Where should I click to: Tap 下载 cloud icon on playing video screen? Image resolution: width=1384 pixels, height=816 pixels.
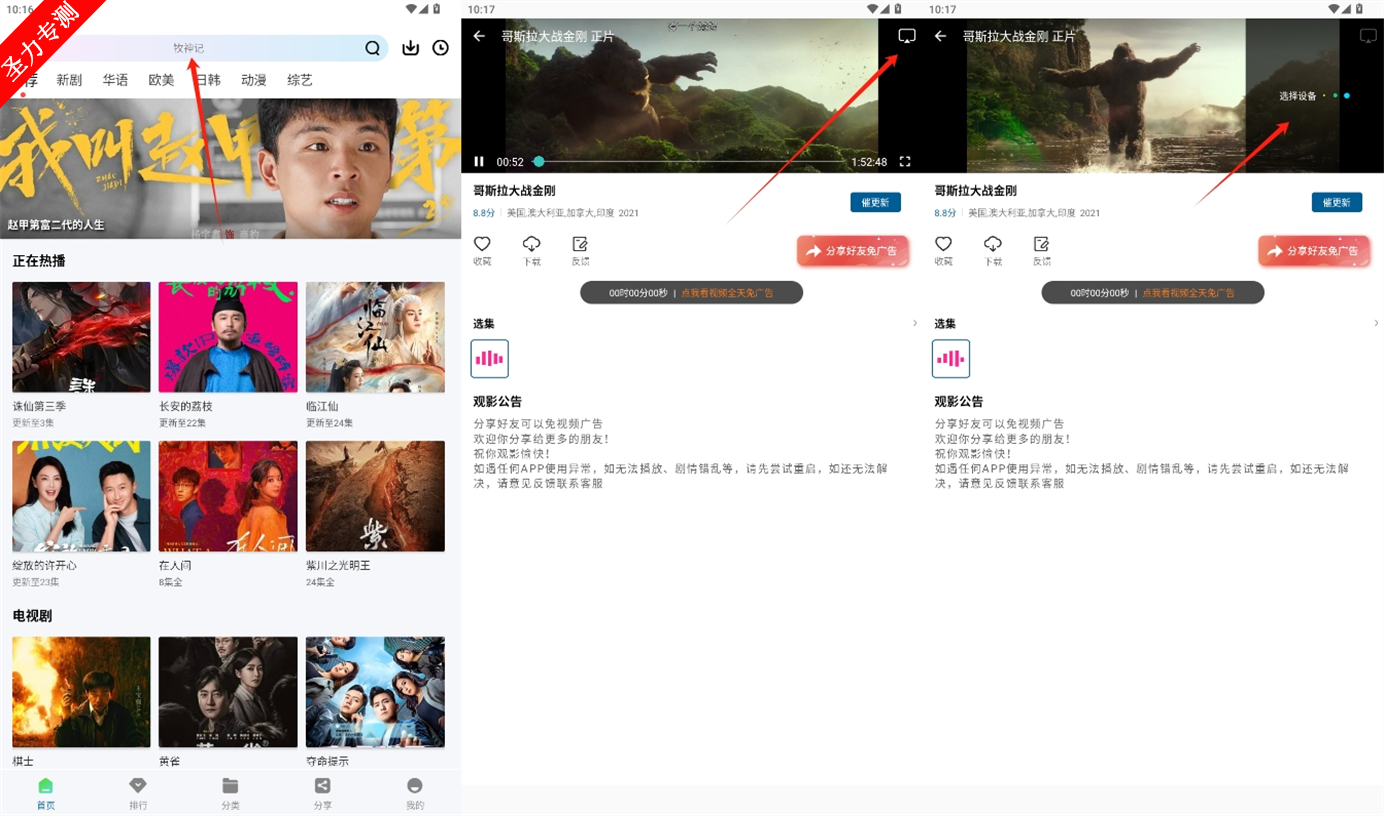531,244
